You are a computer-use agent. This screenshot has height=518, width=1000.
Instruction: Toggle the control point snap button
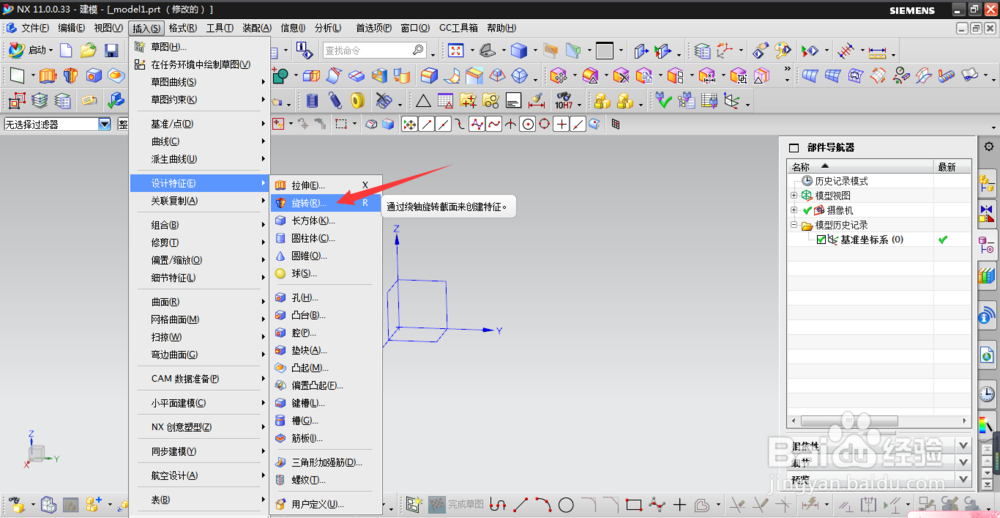(460, 124)
